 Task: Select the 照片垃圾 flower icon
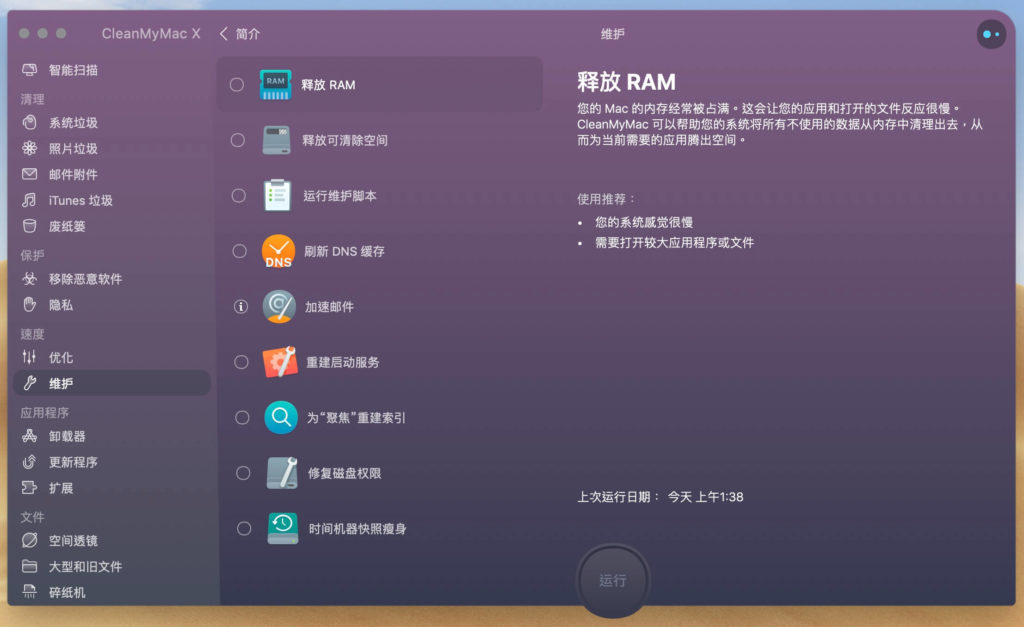29,148
